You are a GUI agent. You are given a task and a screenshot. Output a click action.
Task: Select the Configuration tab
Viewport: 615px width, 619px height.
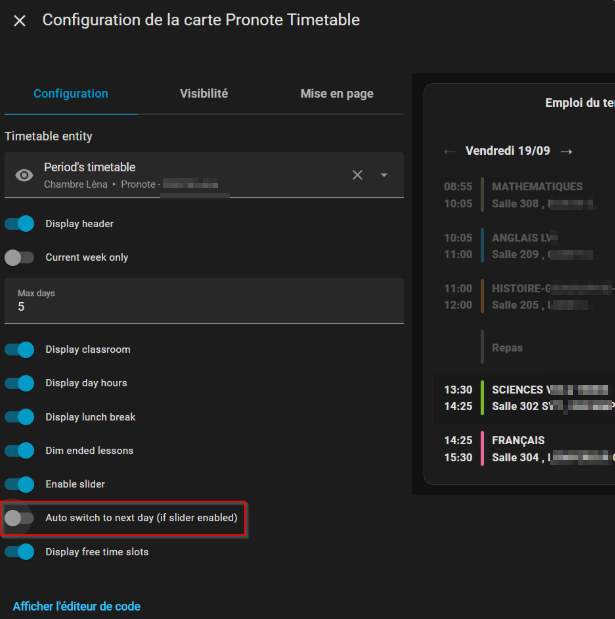pos(71,94)
